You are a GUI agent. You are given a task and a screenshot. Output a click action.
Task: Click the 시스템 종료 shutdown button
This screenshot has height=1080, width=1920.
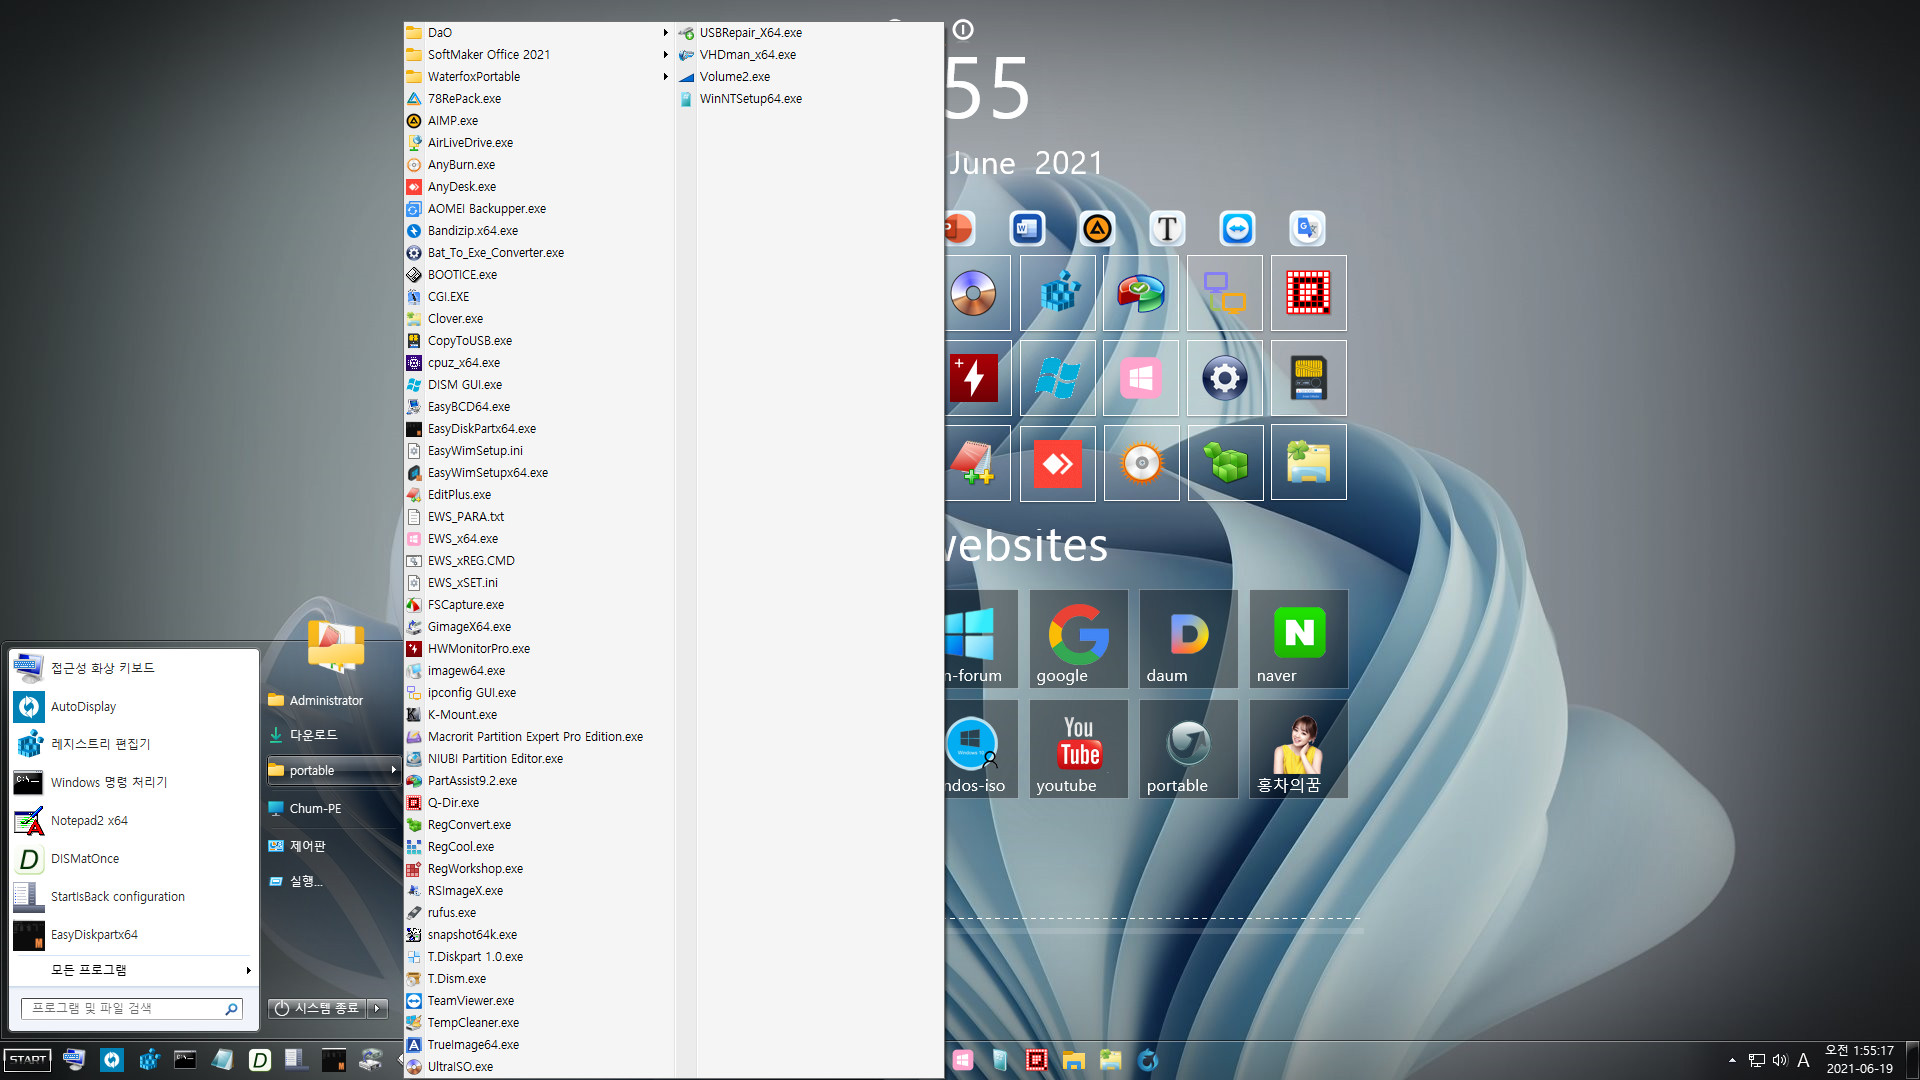317,1008
